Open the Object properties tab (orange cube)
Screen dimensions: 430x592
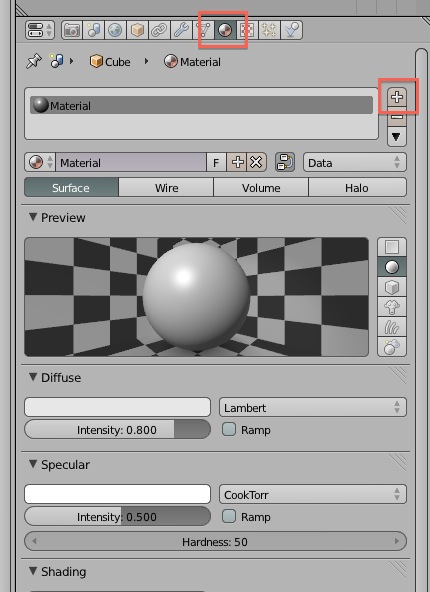click(x=137, y=30)
